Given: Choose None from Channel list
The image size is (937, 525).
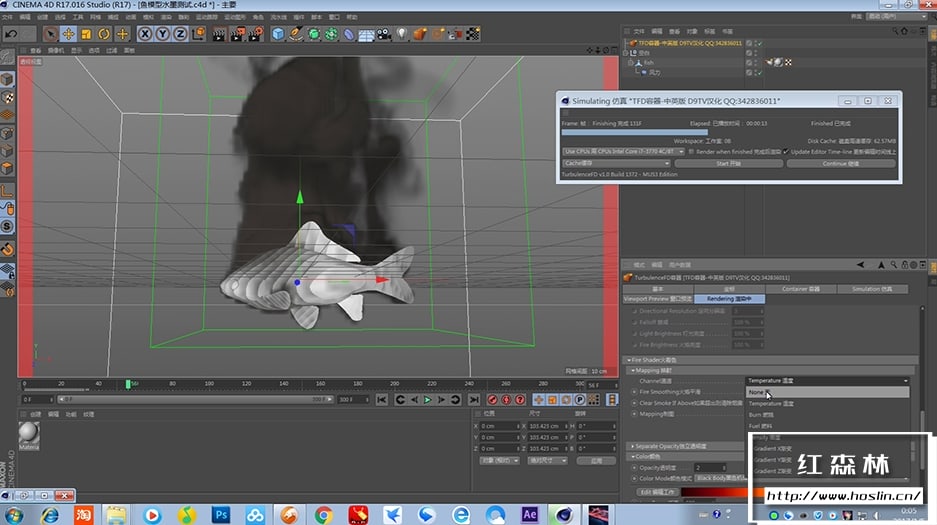Looking at the screenshot, I should click(828, 392).
